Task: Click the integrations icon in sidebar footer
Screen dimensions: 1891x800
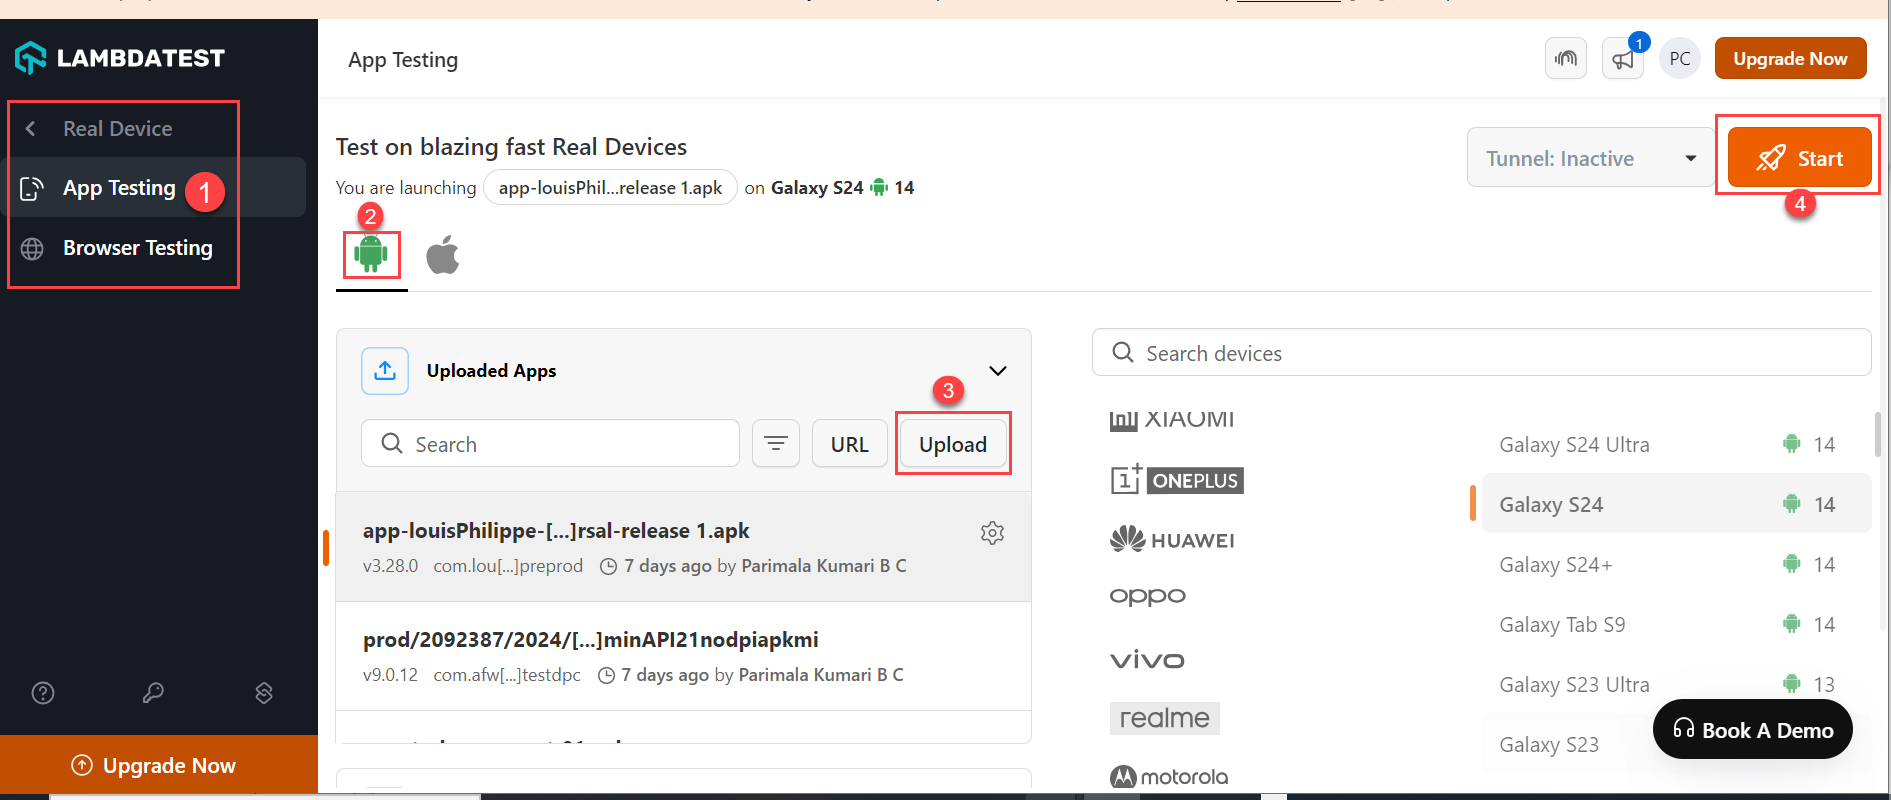Action: (264, 693)
